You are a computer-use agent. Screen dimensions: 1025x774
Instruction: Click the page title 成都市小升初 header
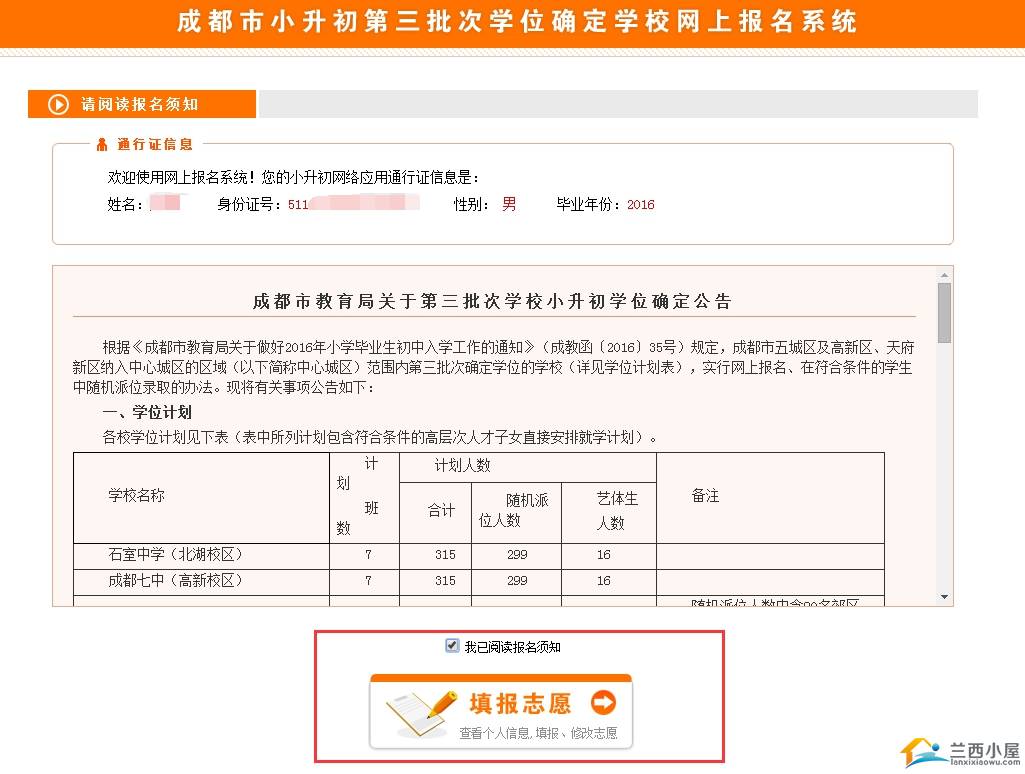click(517, 22)
